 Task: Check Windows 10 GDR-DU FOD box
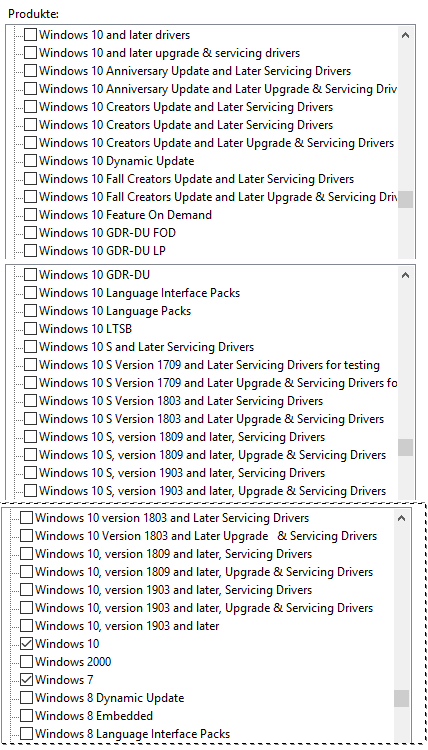tap(30, 233)
